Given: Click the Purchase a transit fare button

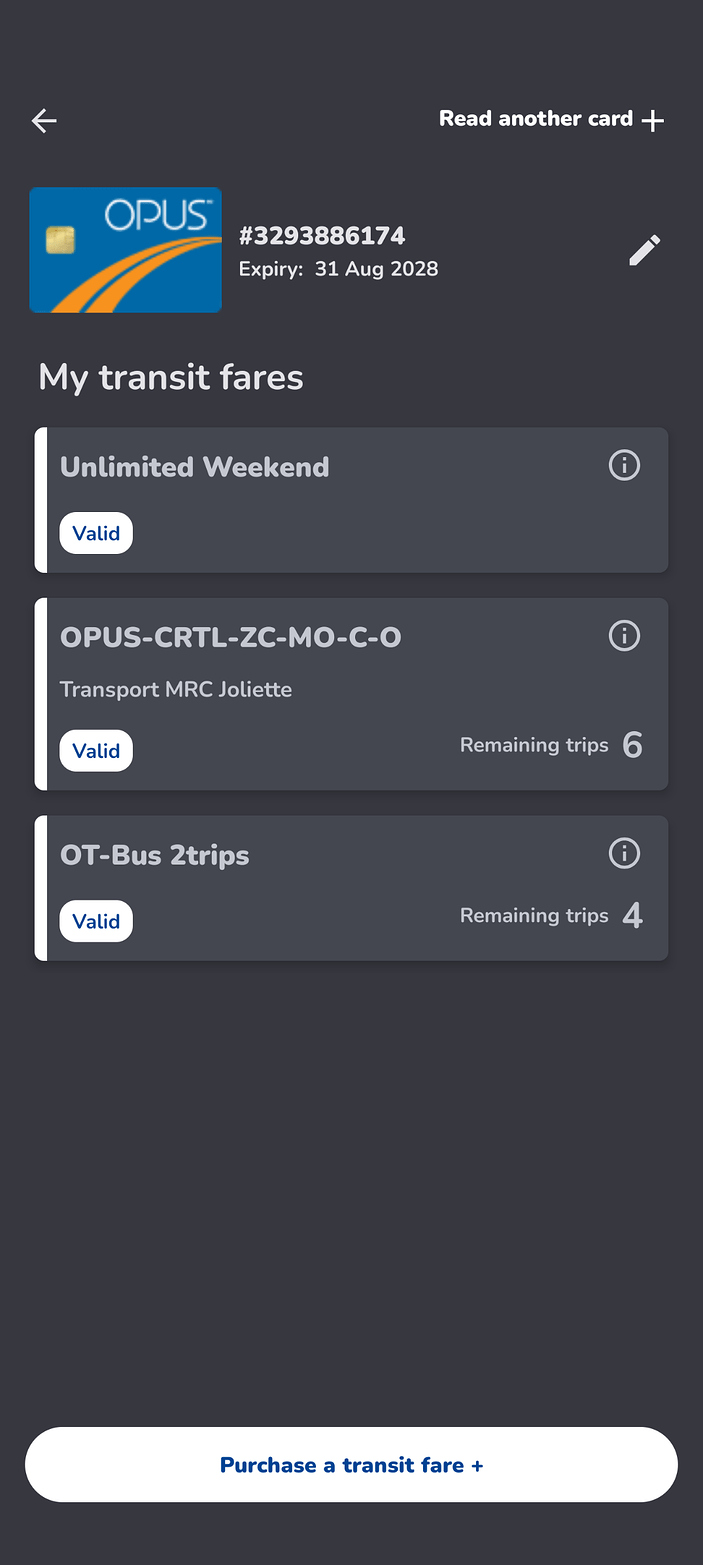Looking at the screenshot, I should tap(351, 1465).
